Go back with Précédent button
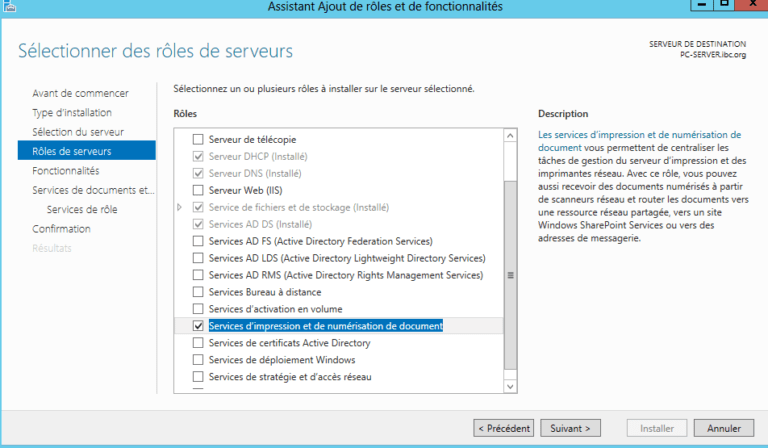Image resolution: width=768 pixels, height=448 pixels. (504, 428)
